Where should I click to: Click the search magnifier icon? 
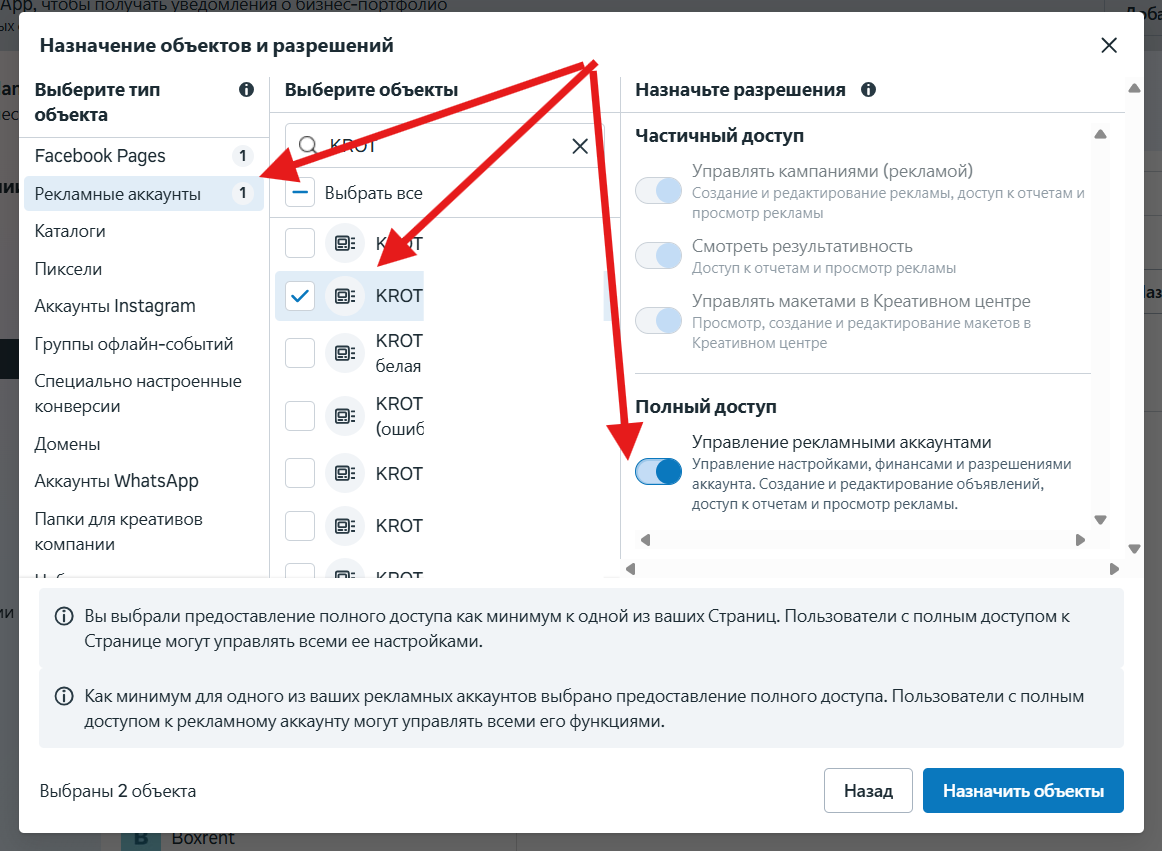tap(308, 145)
